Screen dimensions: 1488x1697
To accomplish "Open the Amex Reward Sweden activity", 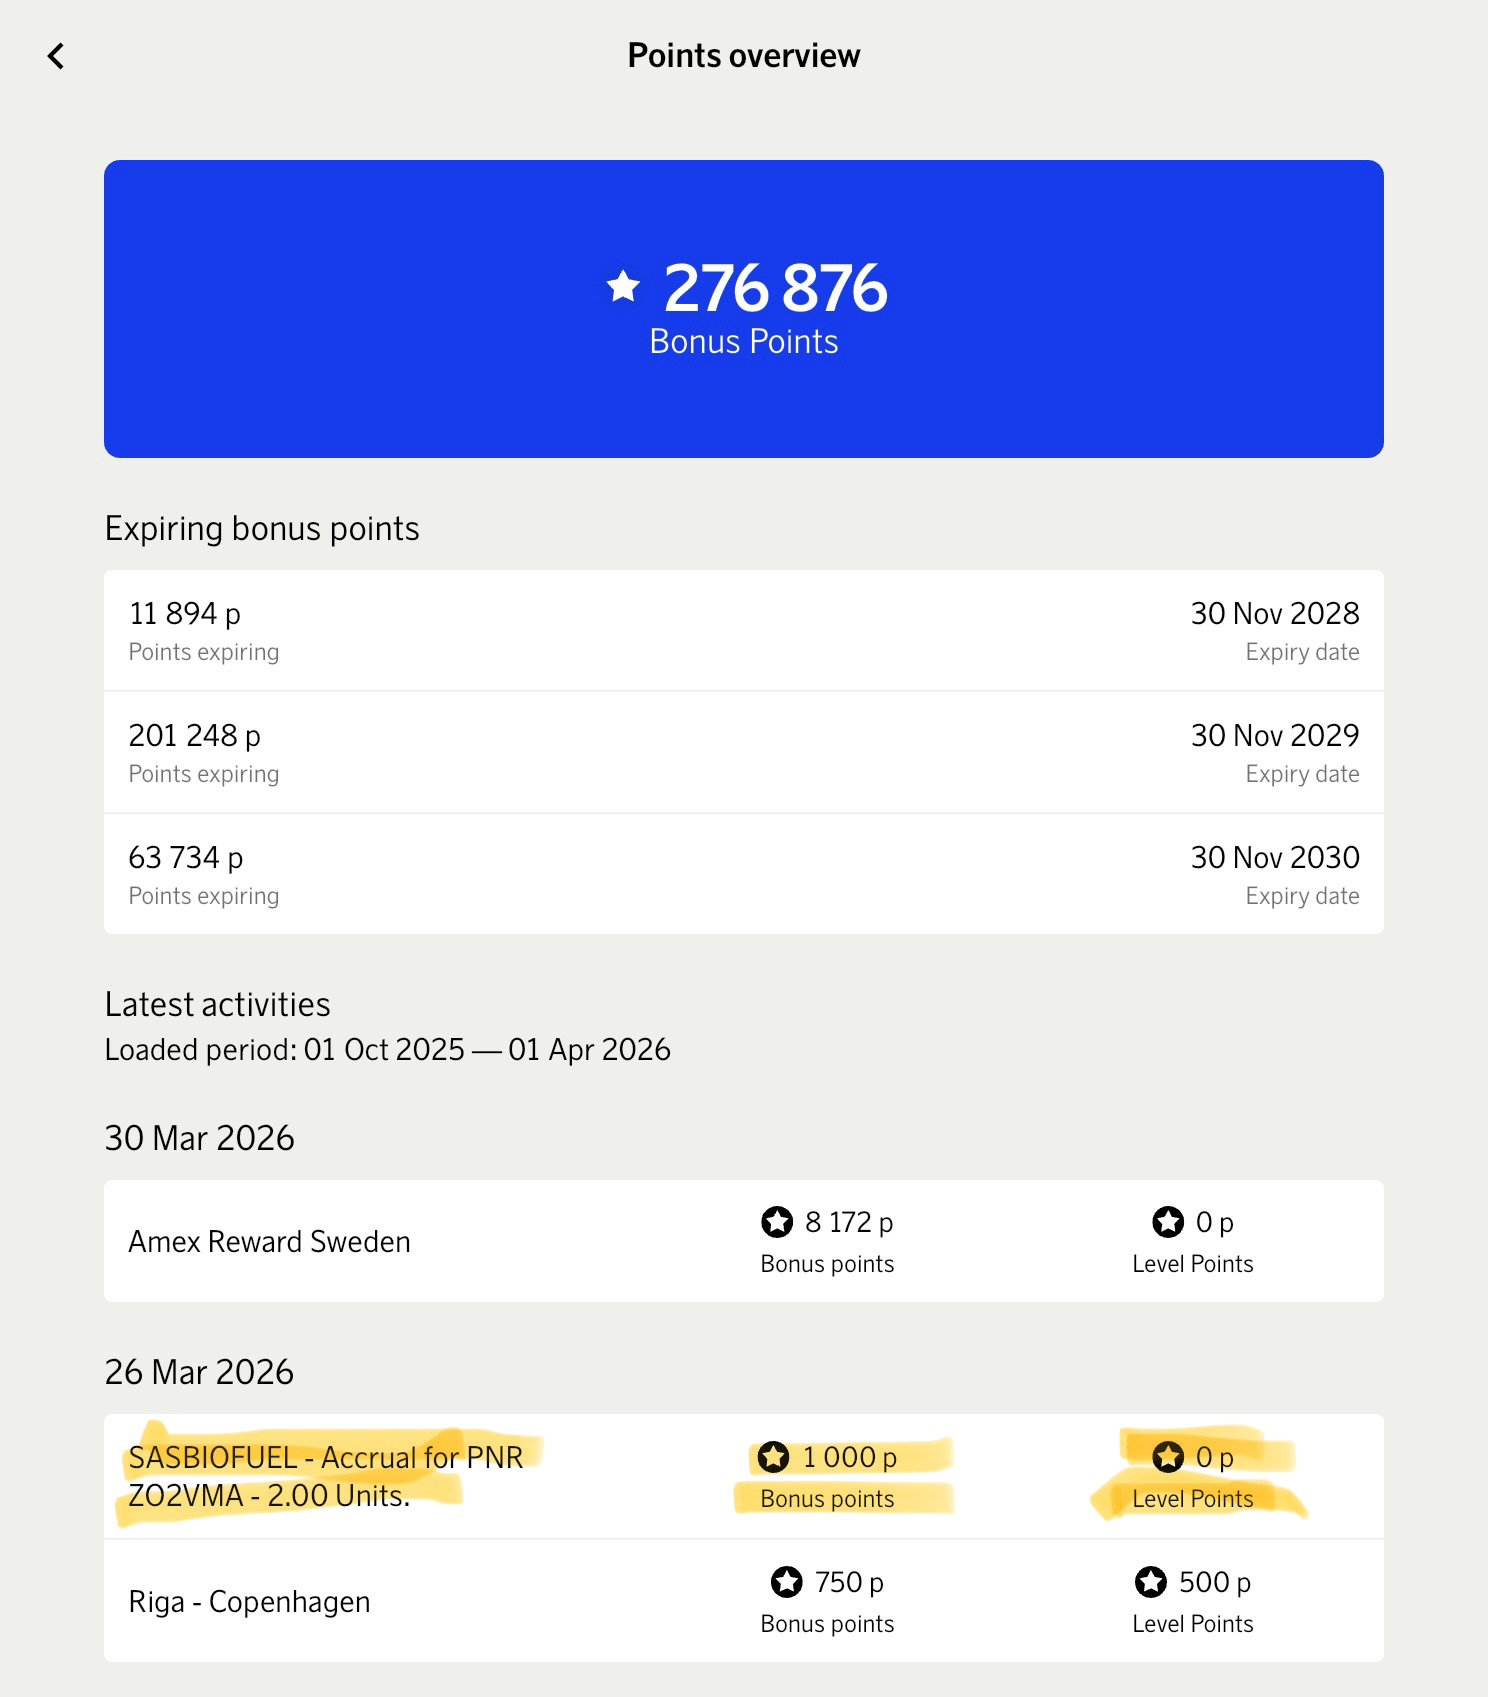I will (x=270, y=1242).
